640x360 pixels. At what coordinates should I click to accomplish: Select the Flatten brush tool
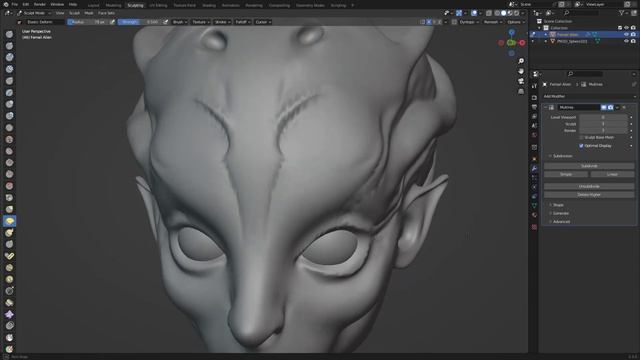(x=9, y=151)
